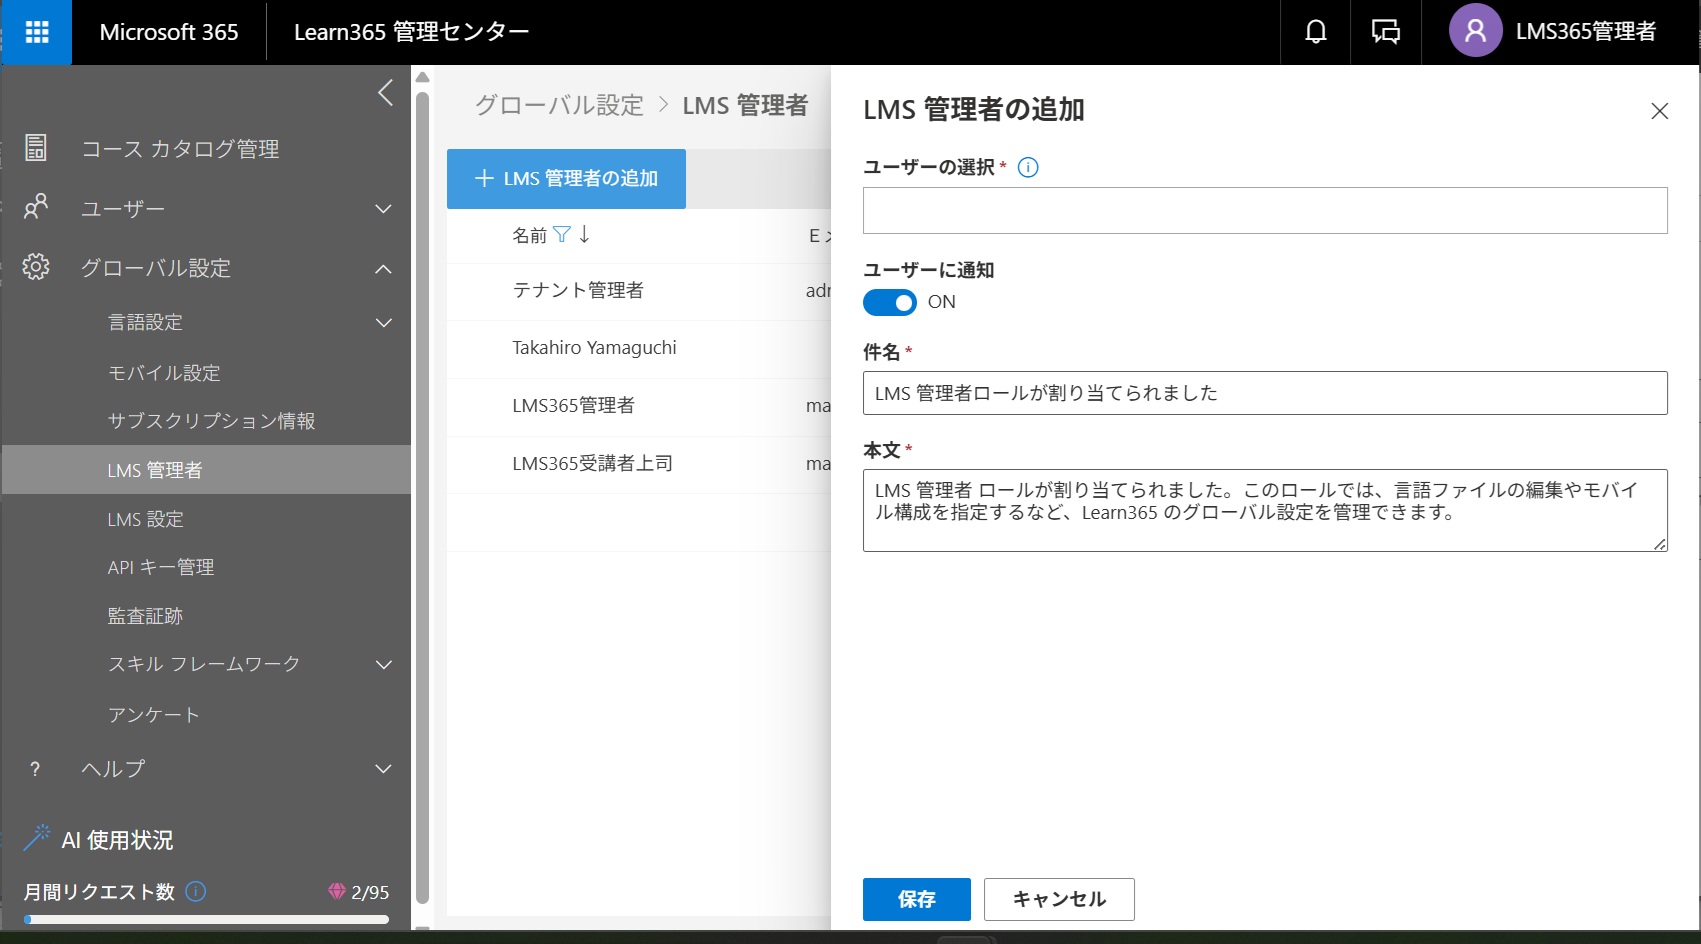The image size is (1701, 944).
Task: Click the コース カタログ管理 catalog icon
Action: click(36, 148)
